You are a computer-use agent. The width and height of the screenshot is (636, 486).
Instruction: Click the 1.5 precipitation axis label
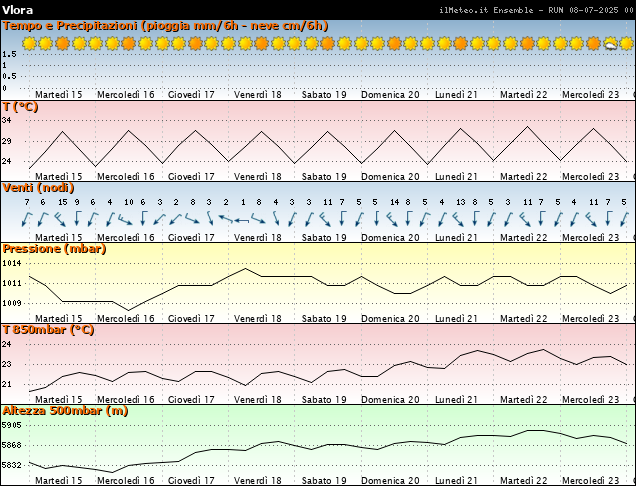9,54
